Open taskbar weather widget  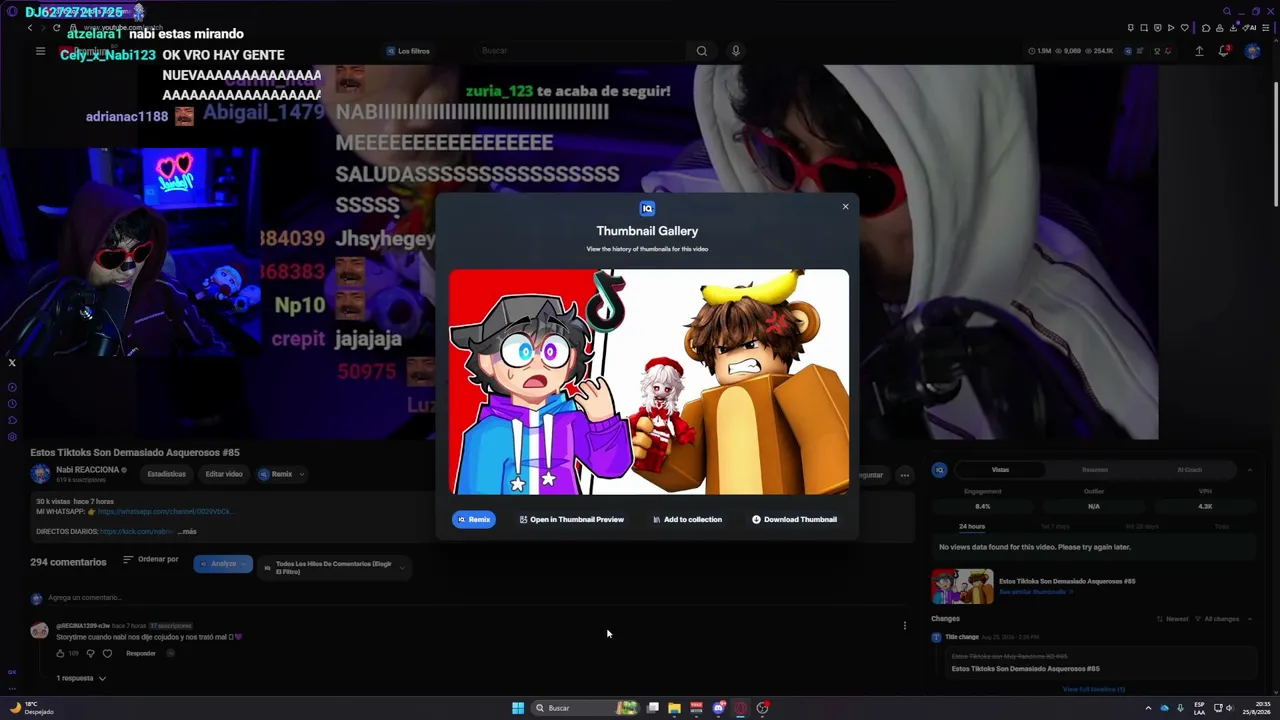pyautogui.click(x=32, y=708)
